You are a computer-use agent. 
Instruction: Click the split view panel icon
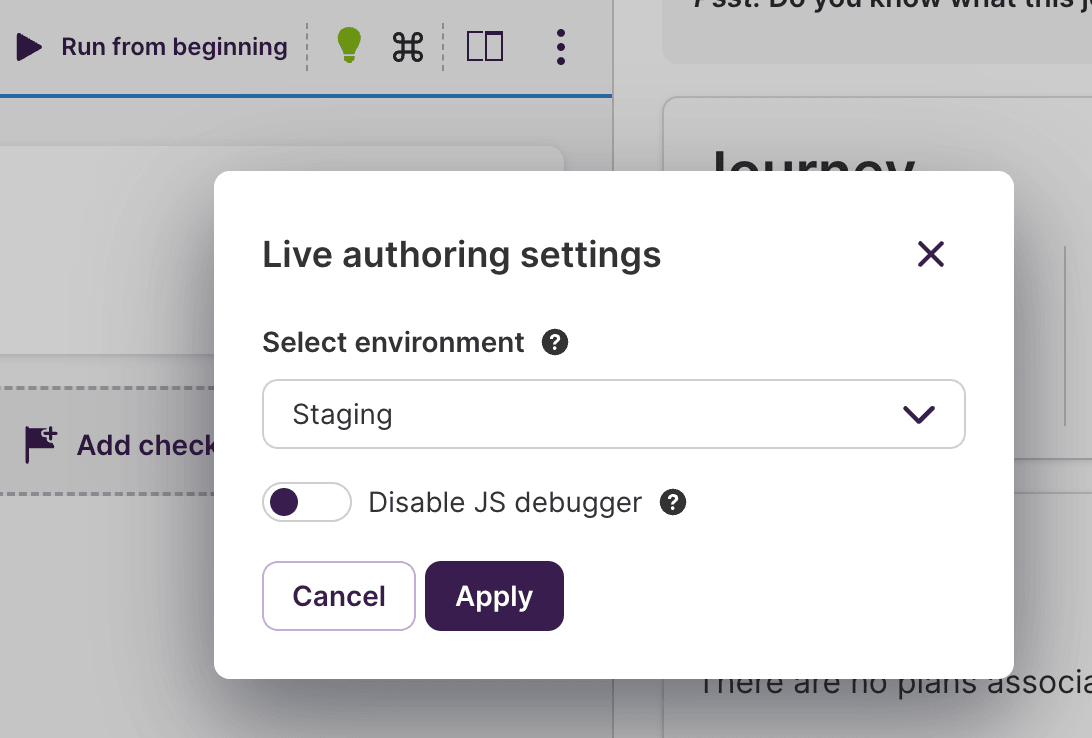click(486, 46)
